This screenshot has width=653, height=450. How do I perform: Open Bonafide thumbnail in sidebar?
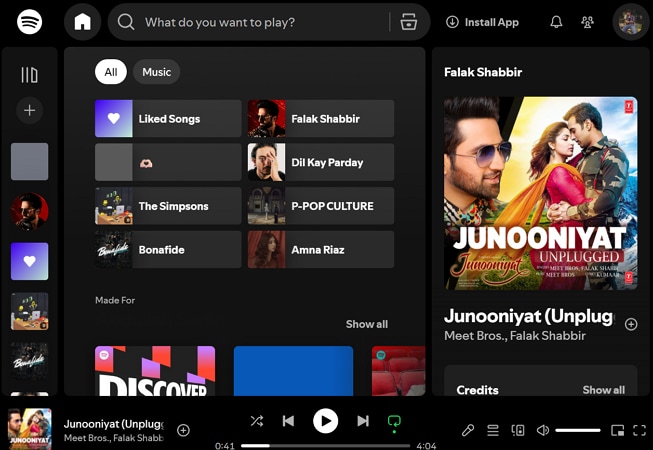29,361
